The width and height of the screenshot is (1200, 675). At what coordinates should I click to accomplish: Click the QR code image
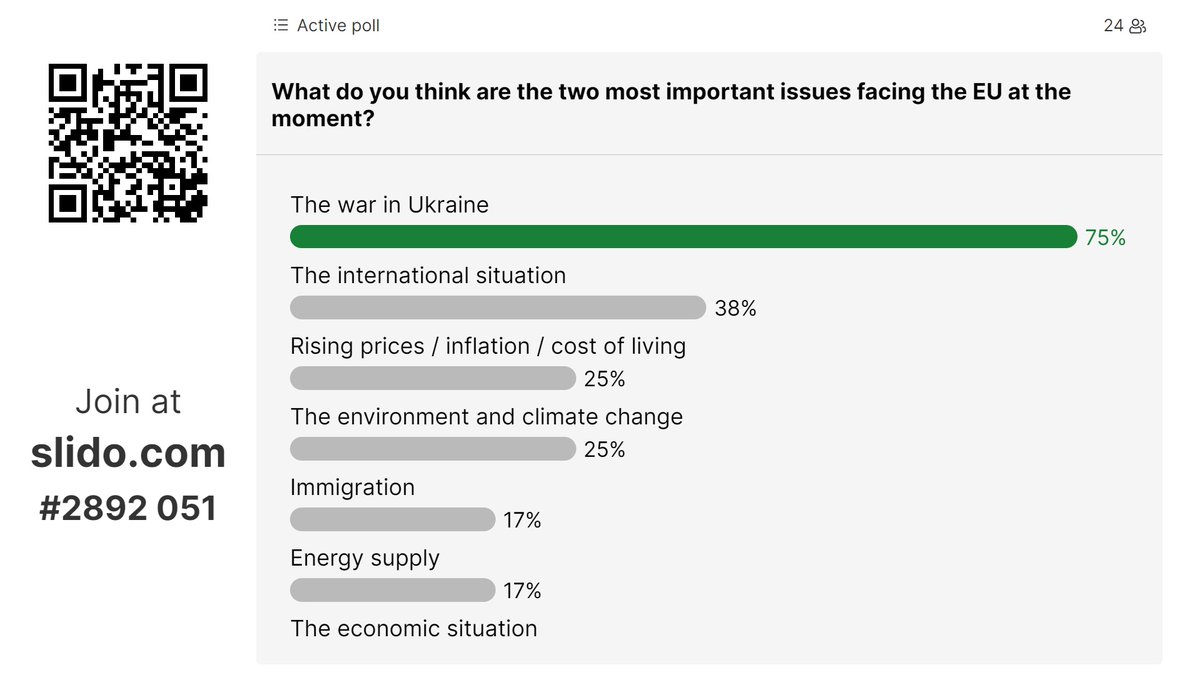(x=128, y=143)
